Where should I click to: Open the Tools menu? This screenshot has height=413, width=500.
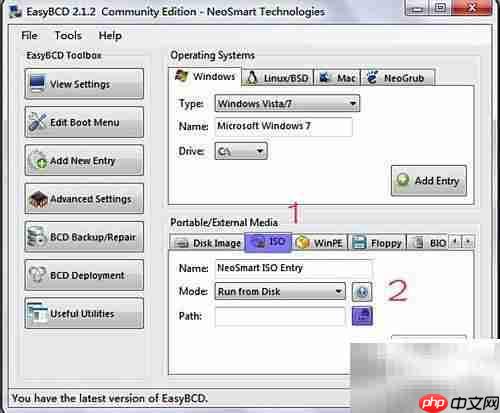68,35
